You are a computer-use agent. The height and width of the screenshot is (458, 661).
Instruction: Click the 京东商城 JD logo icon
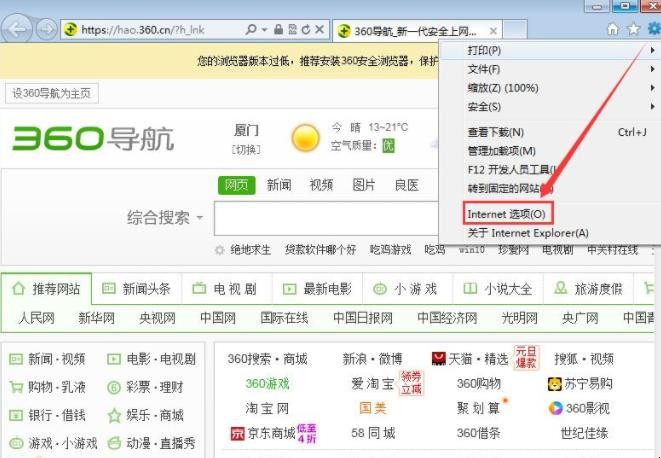click(x=237, y=434)
